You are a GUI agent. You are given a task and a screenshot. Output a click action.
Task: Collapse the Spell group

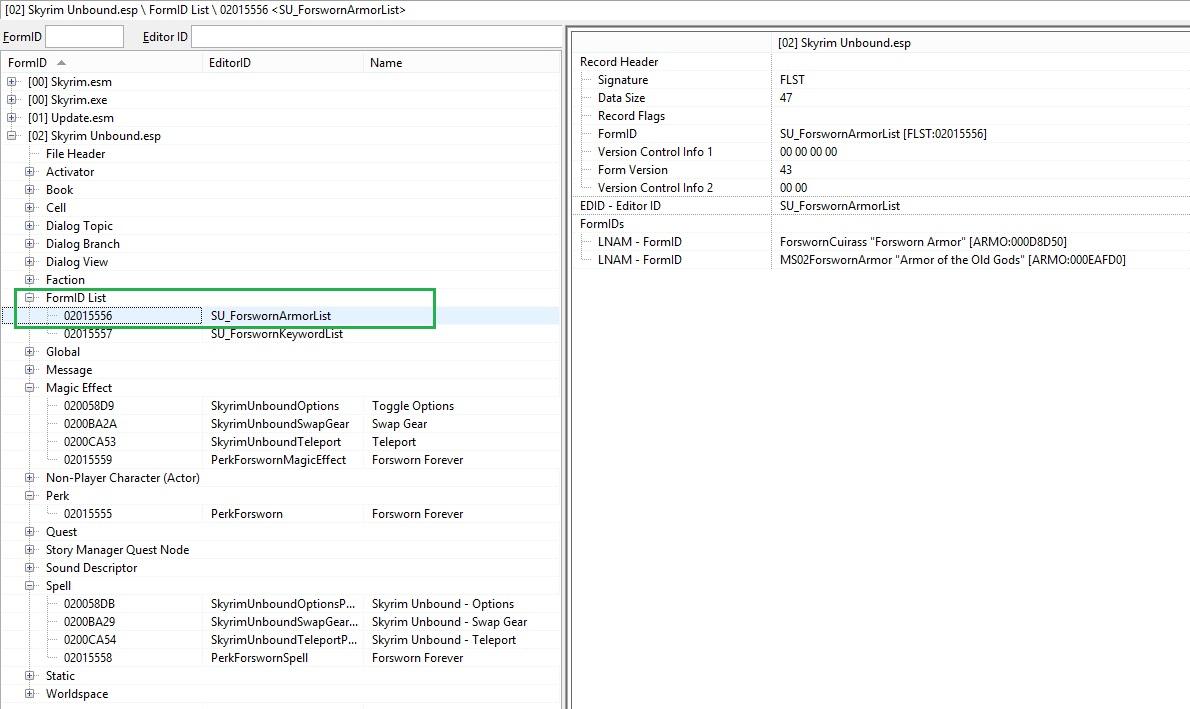click(x=30, y=586)
